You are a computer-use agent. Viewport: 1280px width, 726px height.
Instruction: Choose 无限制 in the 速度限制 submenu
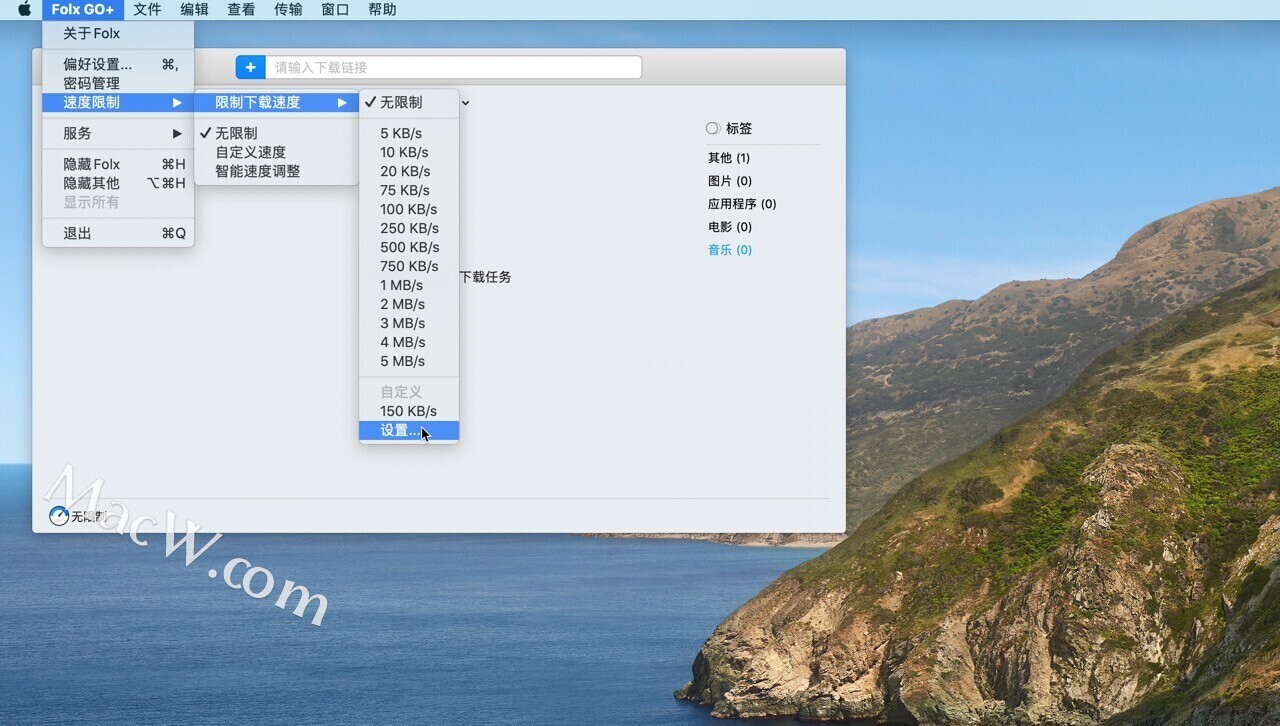(x=276, y=133)
